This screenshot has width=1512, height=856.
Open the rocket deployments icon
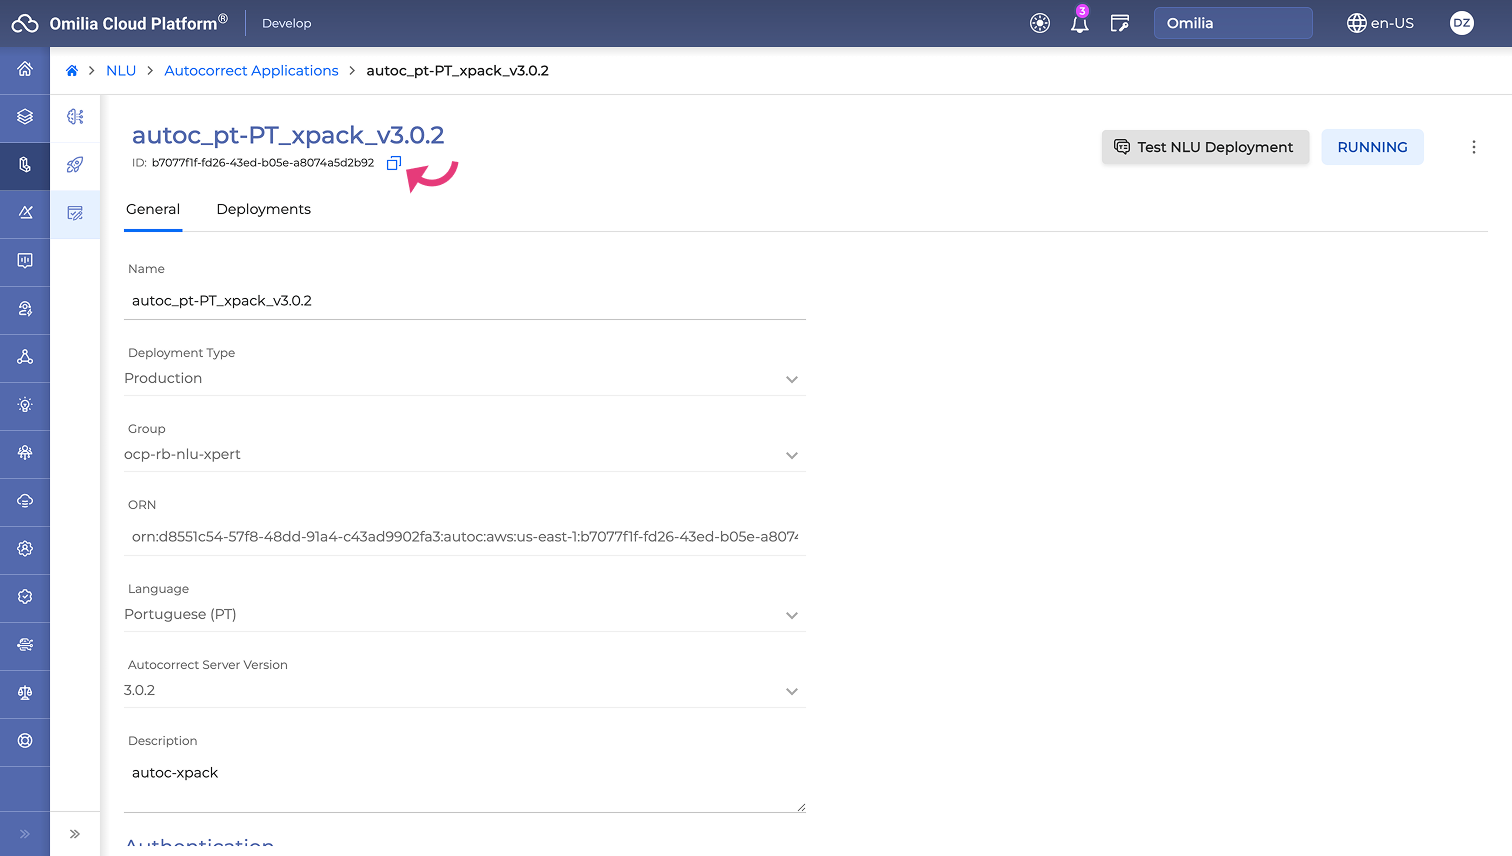tap(75, 165)
